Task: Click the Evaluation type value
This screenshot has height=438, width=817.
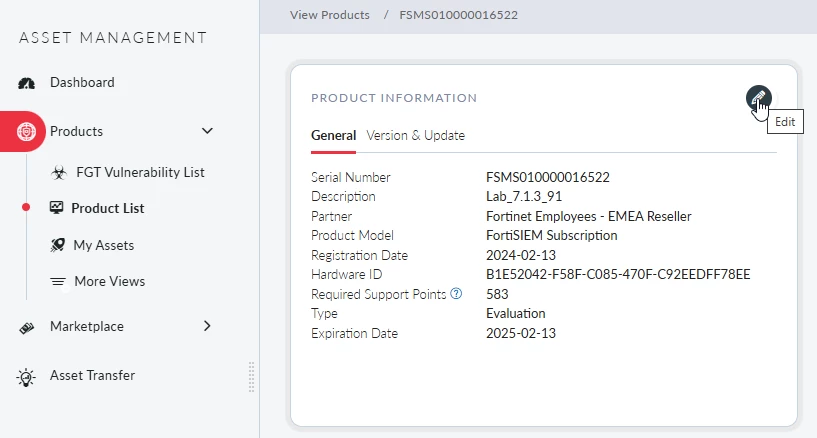Action: [x=516, y=314]
